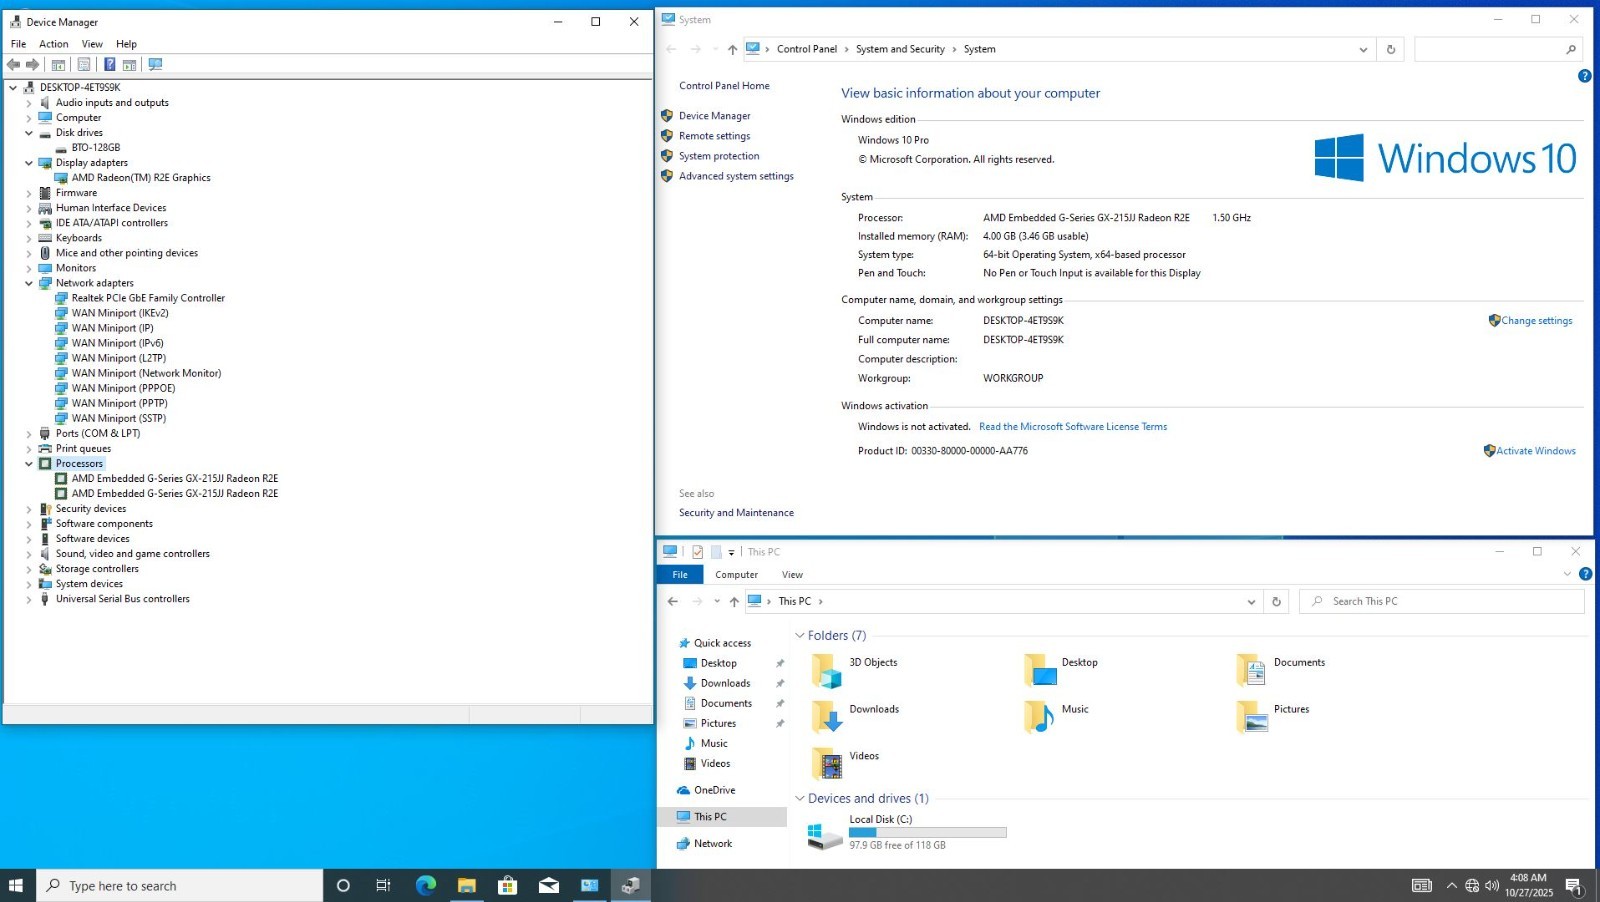This screenshot has height=902, width=1600.
Task: Click the blue Help icon in Device Manager toolbar
Action: point(109,64)
